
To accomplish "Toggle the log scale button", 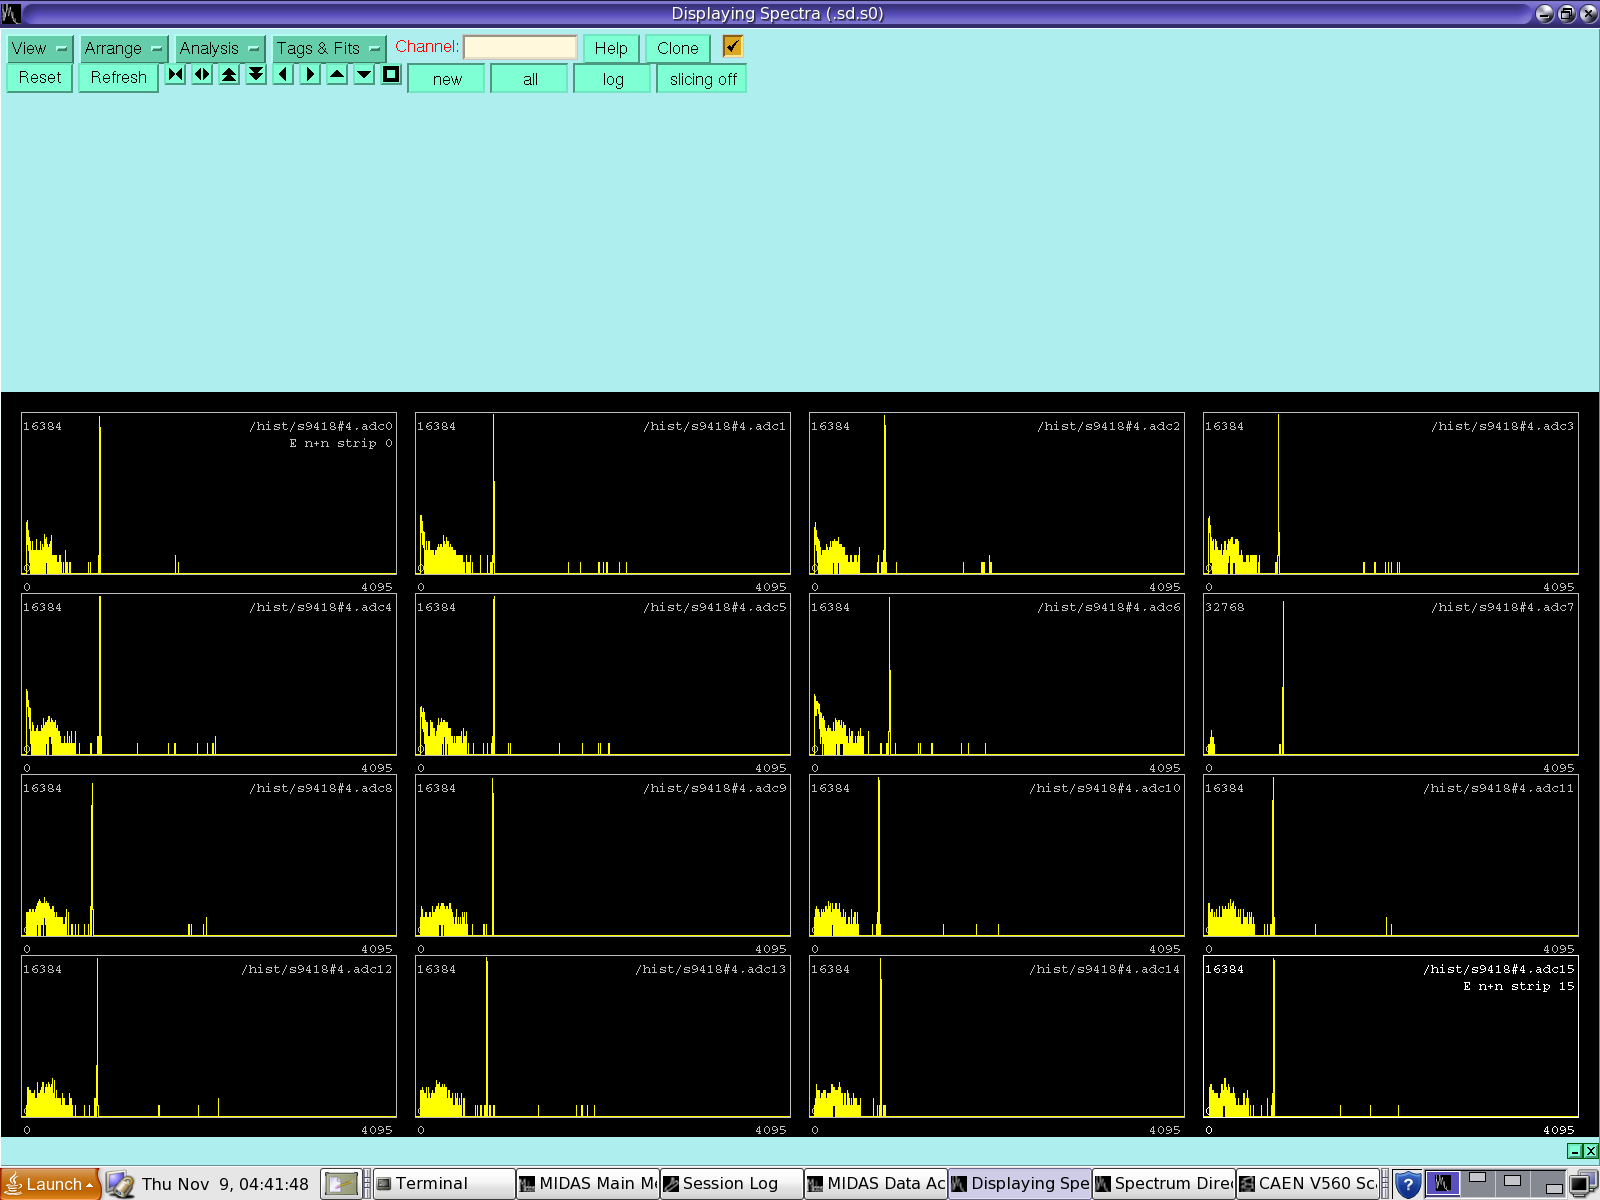I will [x=612, y=79].
